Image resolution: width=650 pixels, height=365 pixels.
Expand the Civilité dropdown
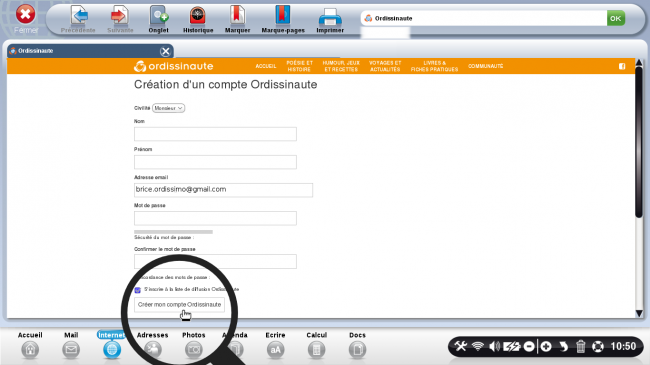coord(168,108)
